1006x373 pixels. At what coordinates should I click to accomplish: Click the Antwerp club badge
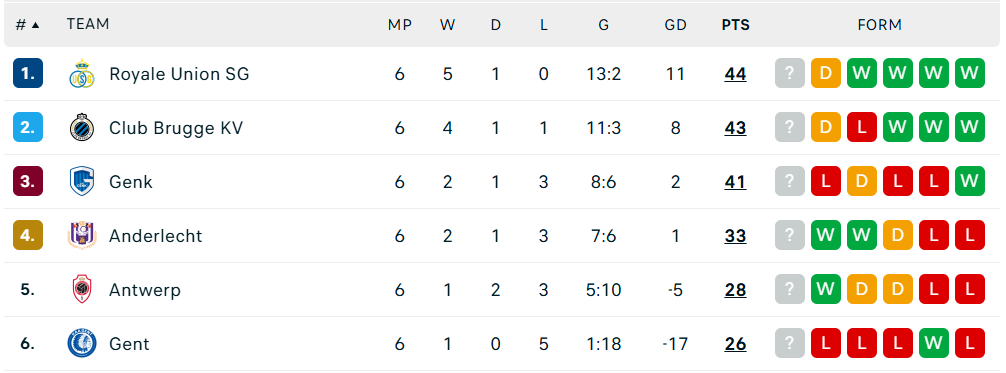(82, 290)
